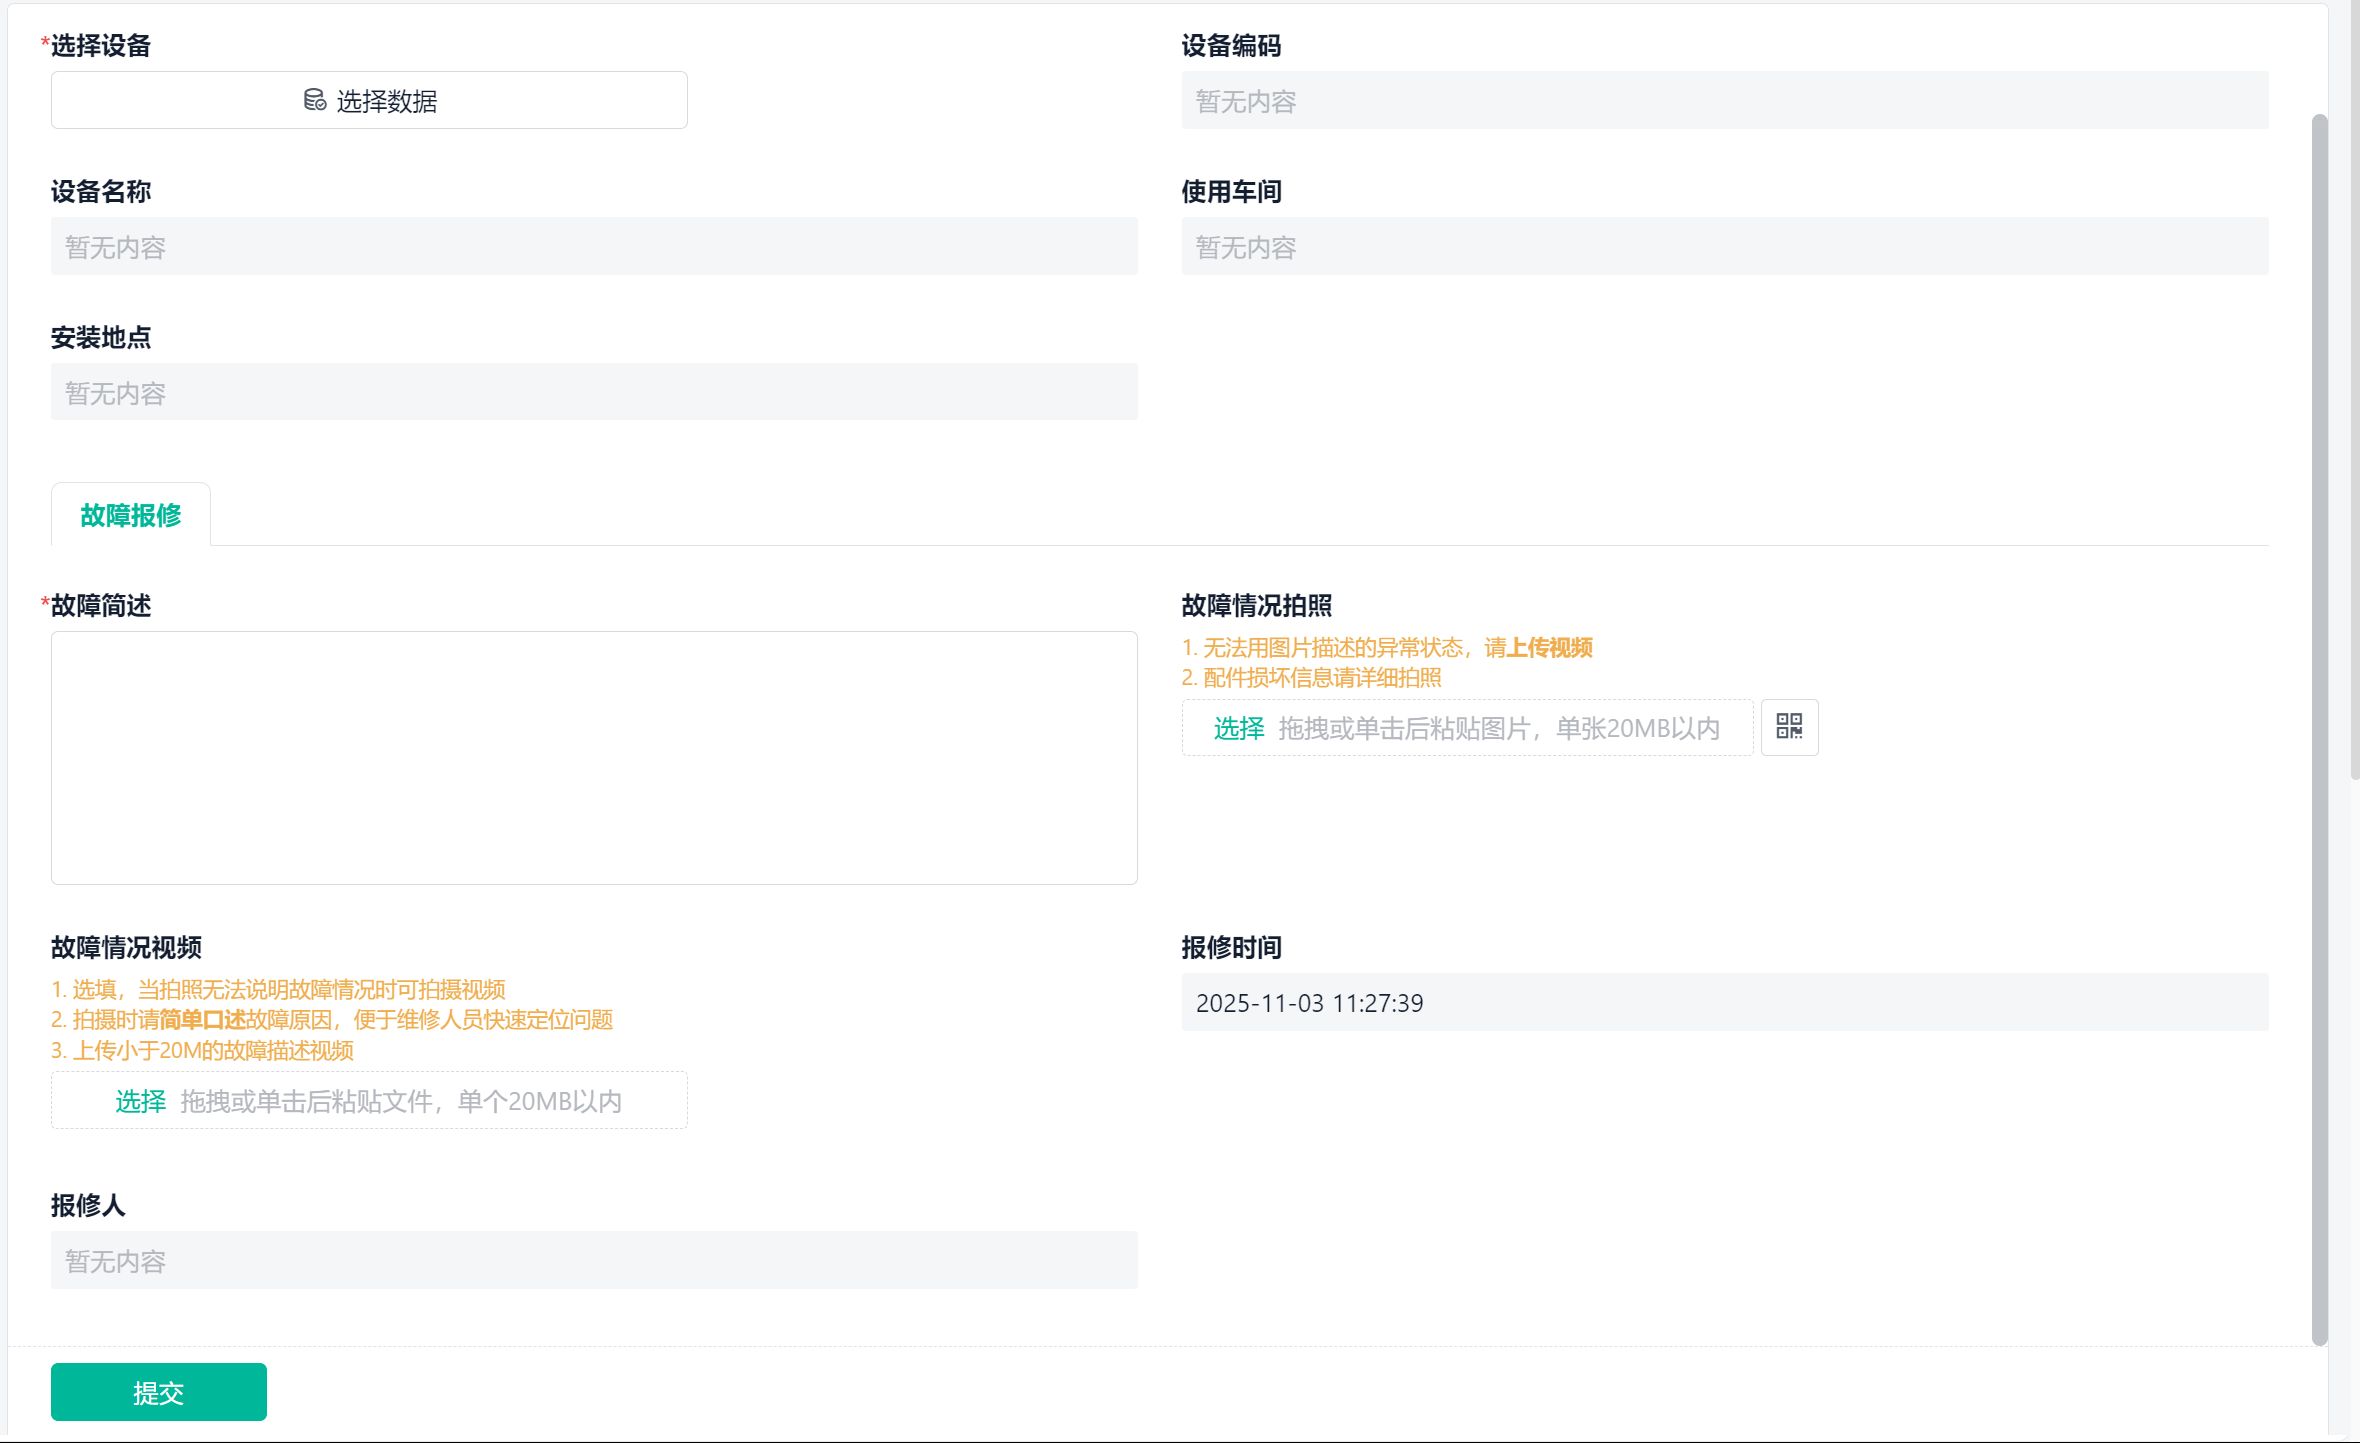Image resolution: width=2360 pixels, height=1443 pixels.
Task: Click the QR code upload icon
Action: (1789, 727)
